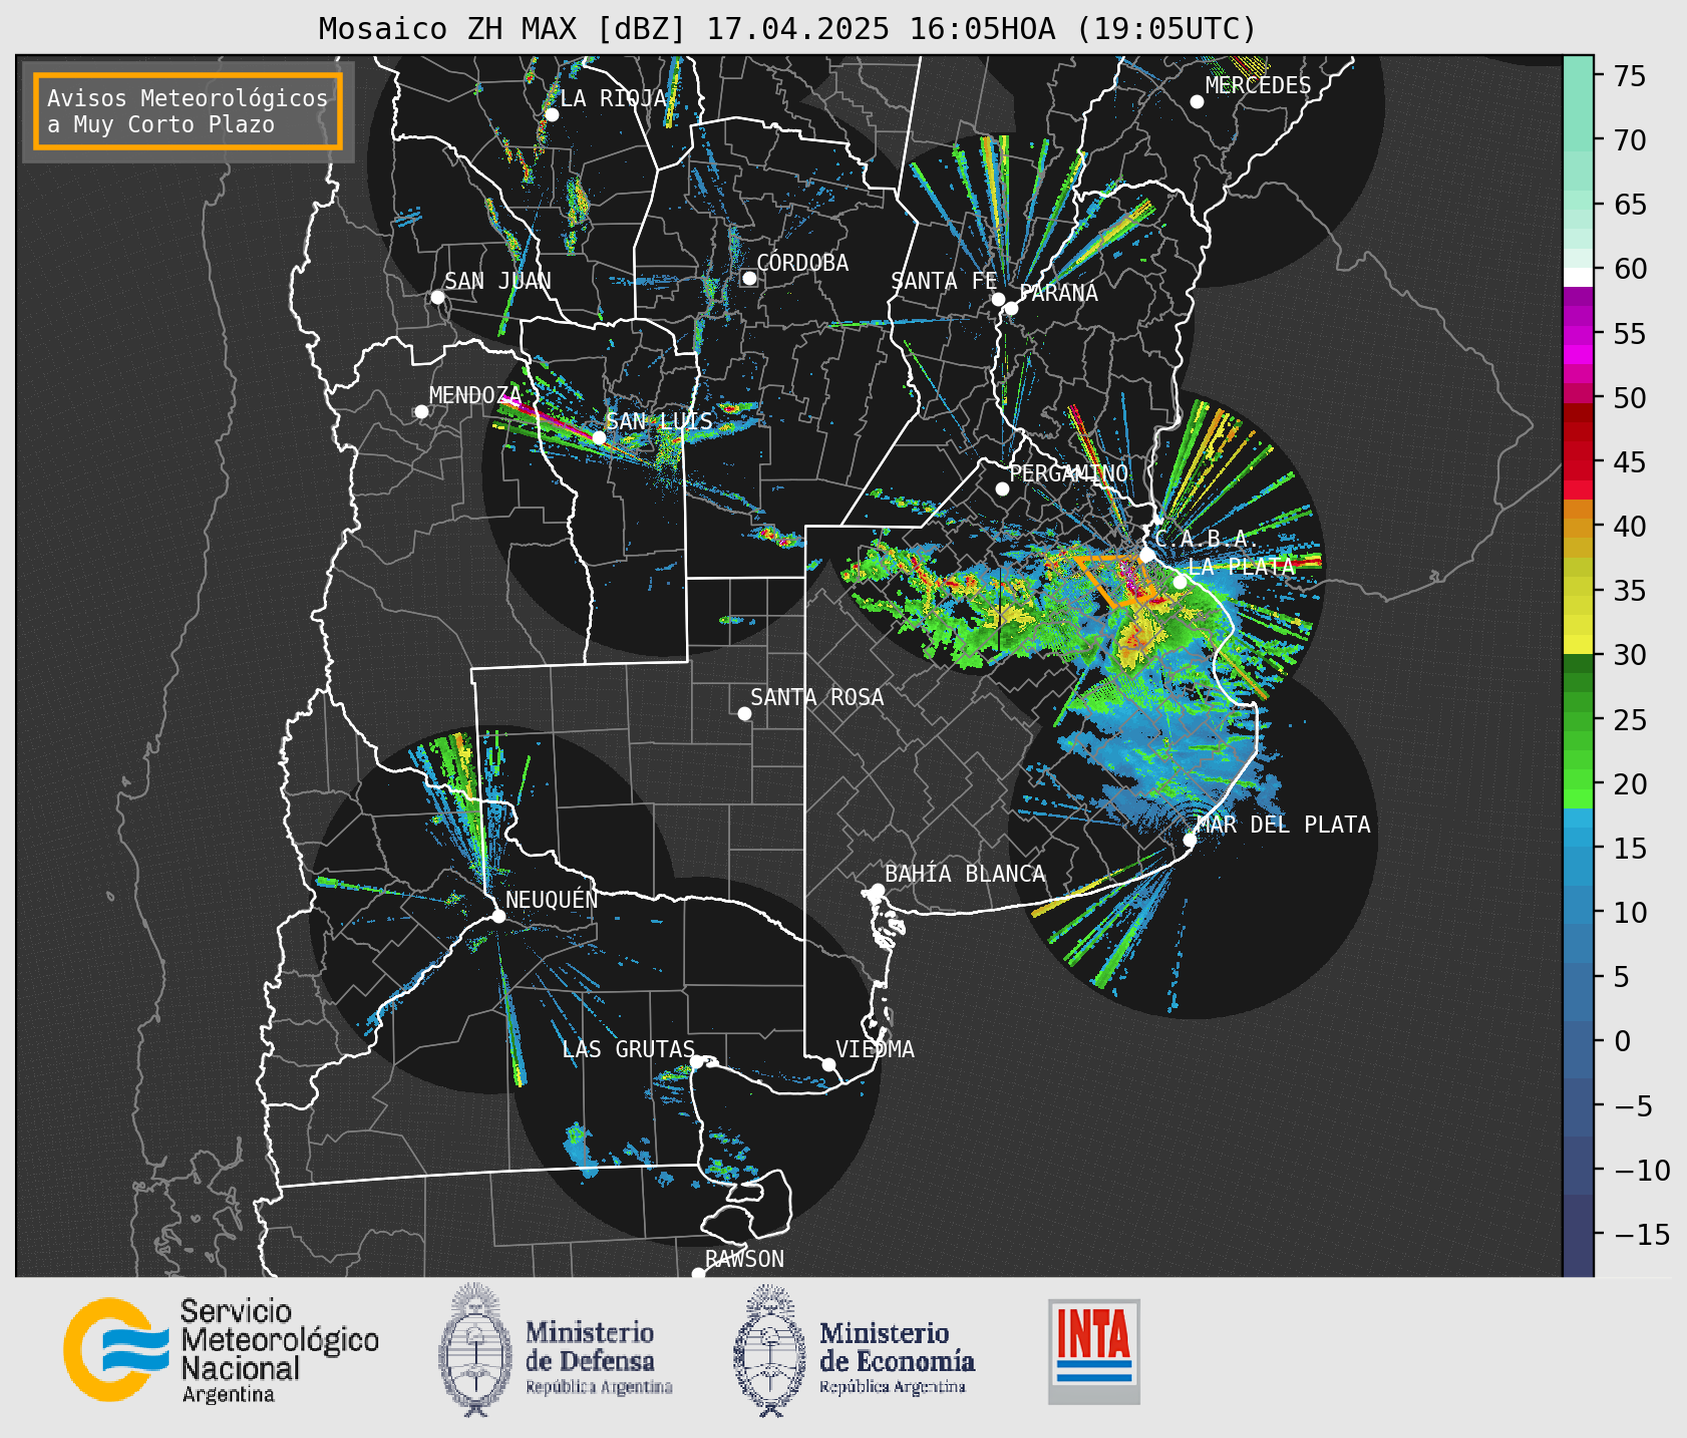The width and height of the screenshot is (1687, 1438).
Task: Click the −10 label on the colorbar
Action: coord(1641,1170)
